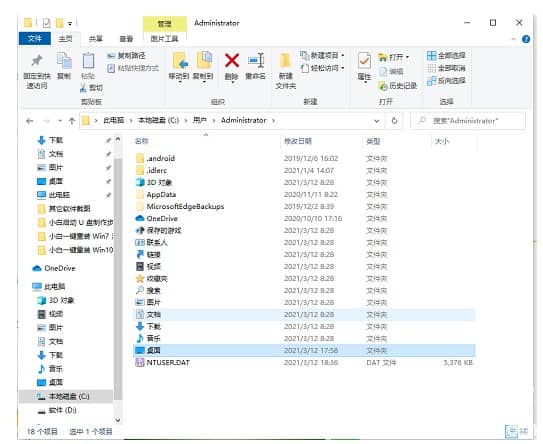The width and height of the screenshot is (543, 444).
Task: Click the Administrator breadcrumb segment
Action: click(x=243, y=121)
